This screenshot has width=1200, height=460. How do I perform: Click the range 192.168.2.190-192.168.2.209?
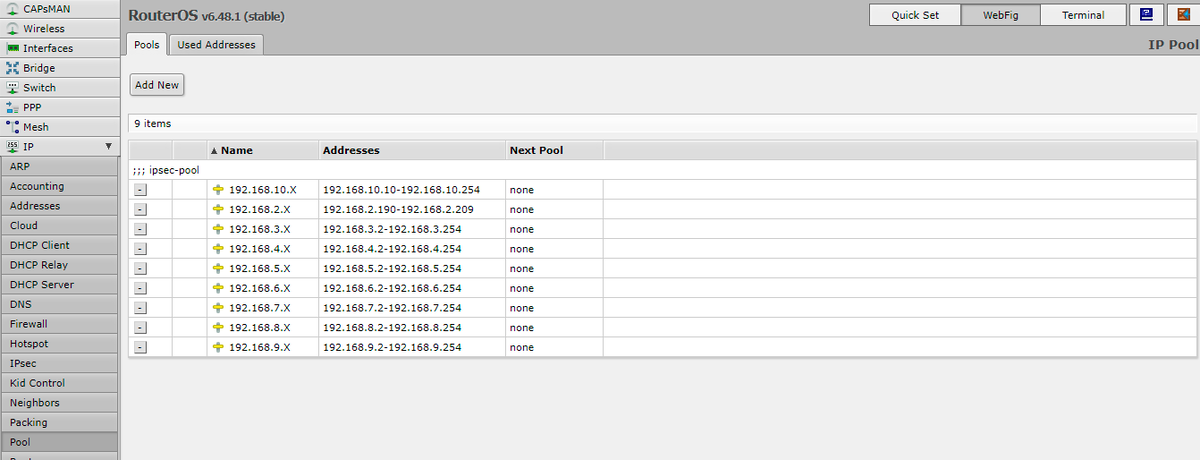(x=398, y=210)
